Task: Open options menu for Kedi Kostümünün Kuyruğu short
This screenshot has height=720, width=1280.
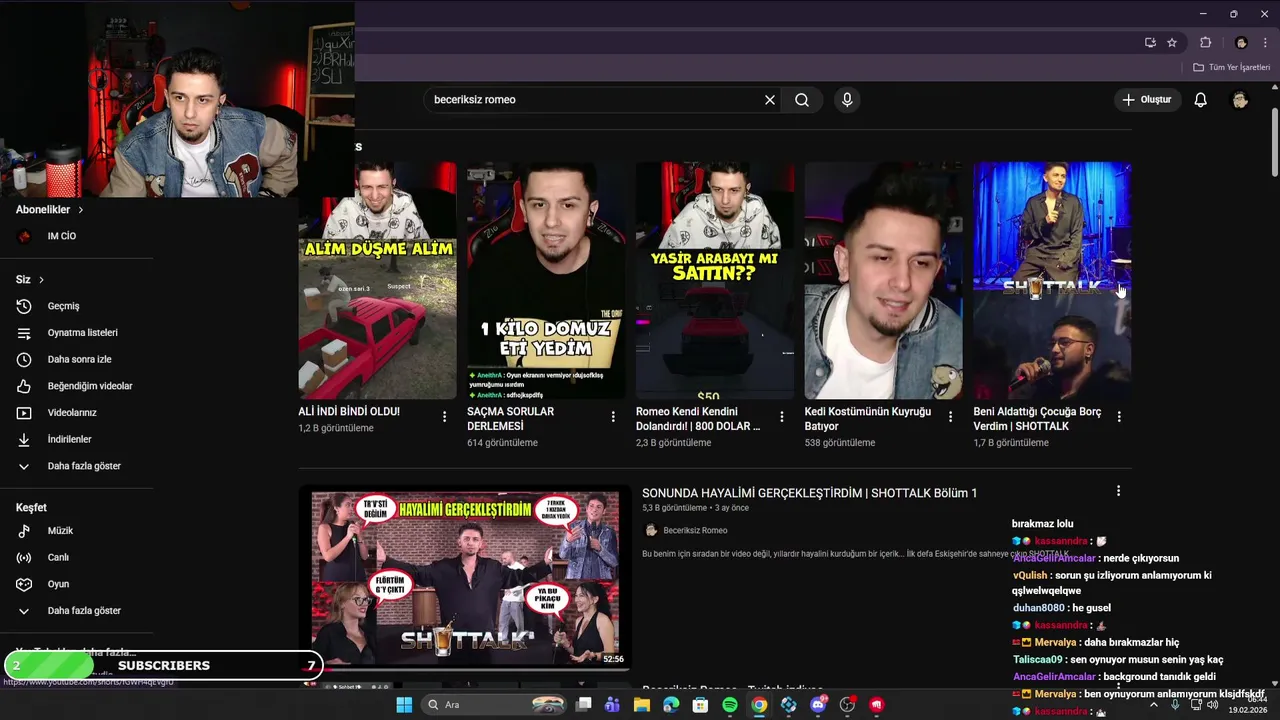Action: tap(950, 417)
